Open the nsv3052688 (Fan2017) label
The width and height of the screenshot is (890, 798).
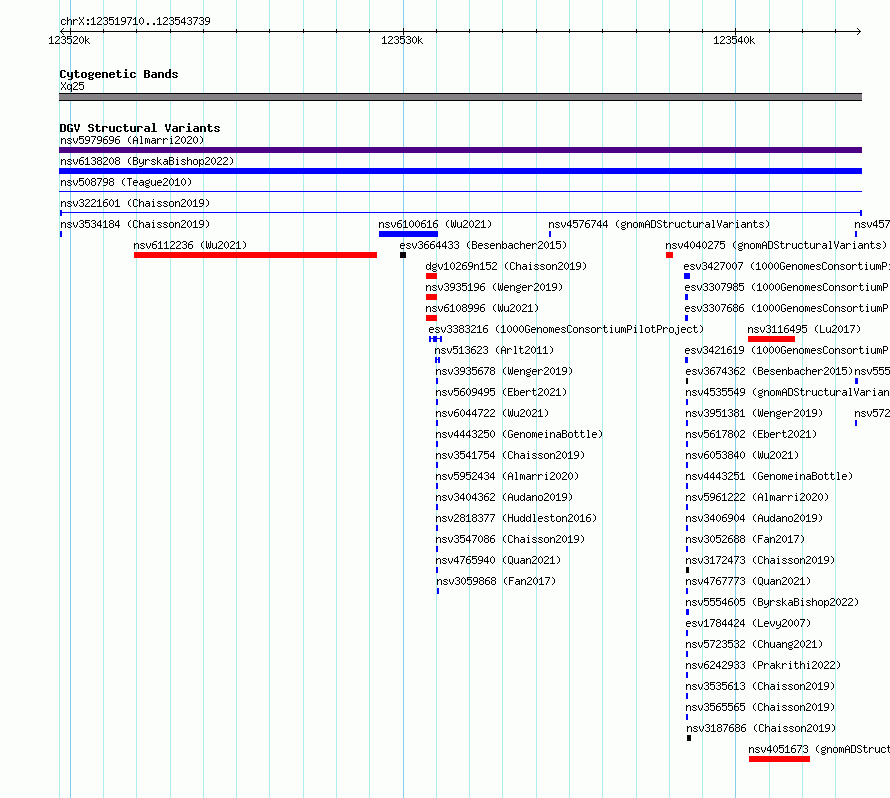tap(745, 539)
